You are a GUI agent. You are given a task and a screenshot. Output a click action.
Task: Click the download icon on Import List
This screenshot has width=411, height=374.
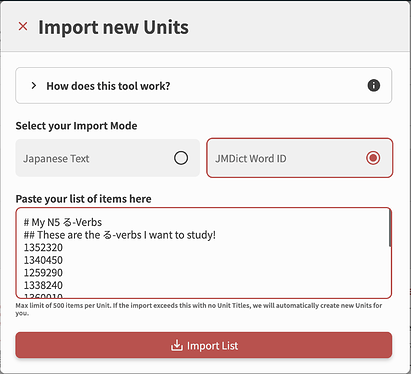pos(177,346)
